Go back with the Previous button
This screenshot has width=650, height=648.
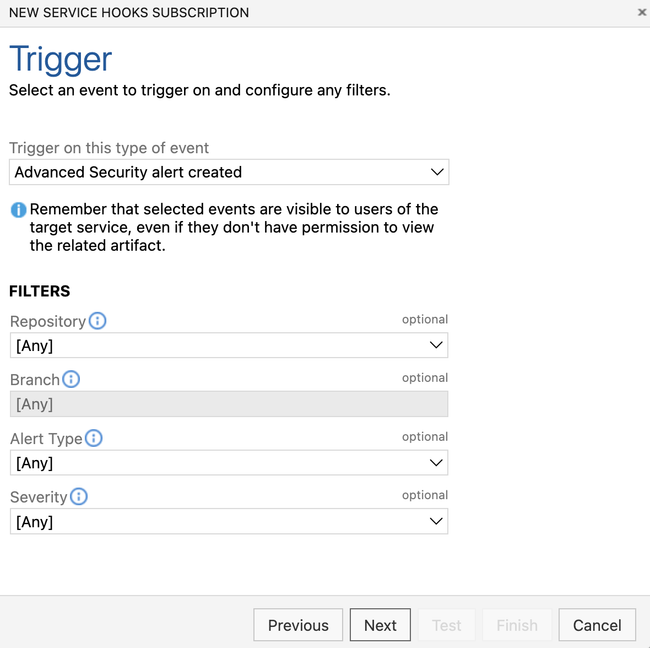[298, 625]
